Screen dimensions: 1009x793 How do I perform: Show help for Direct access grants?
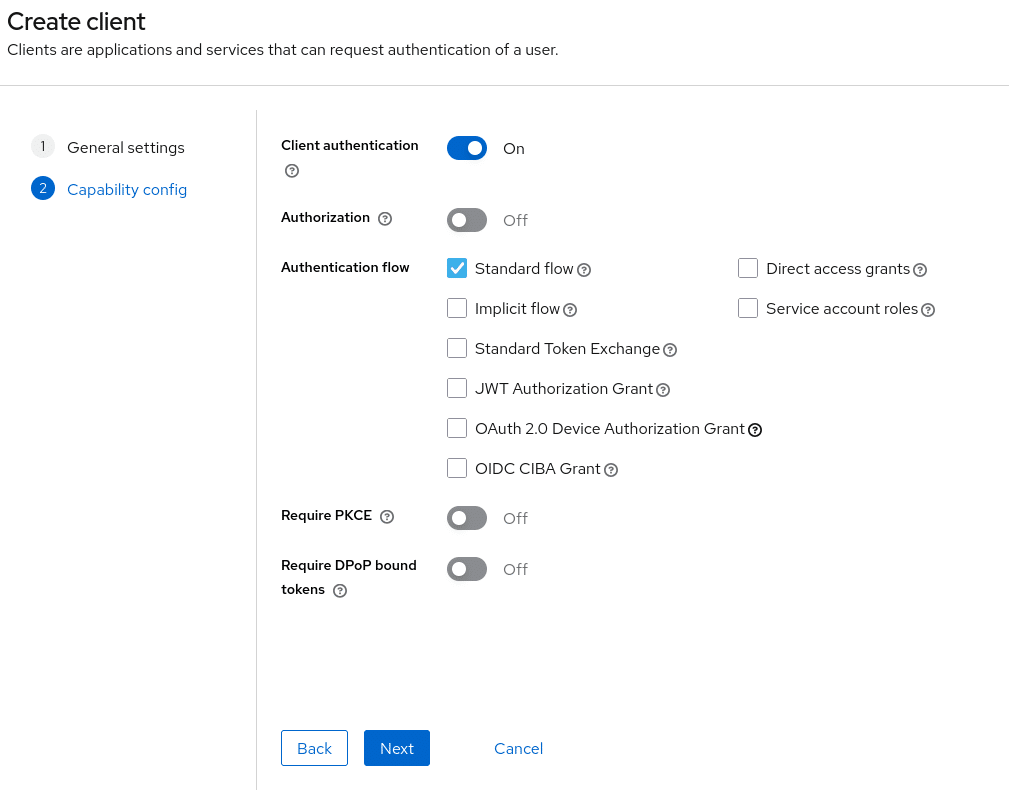(x=920, y=270)
